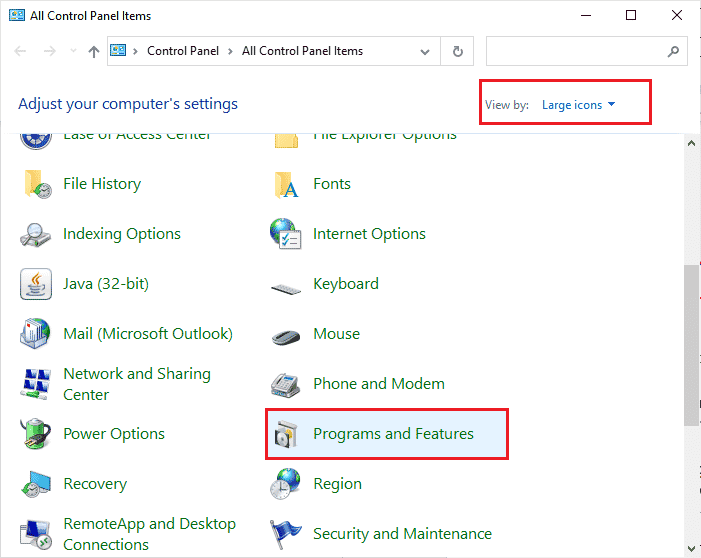Click the Phone and Modem icon
Screen dimensions: 701x558
[x=285, y=385]
